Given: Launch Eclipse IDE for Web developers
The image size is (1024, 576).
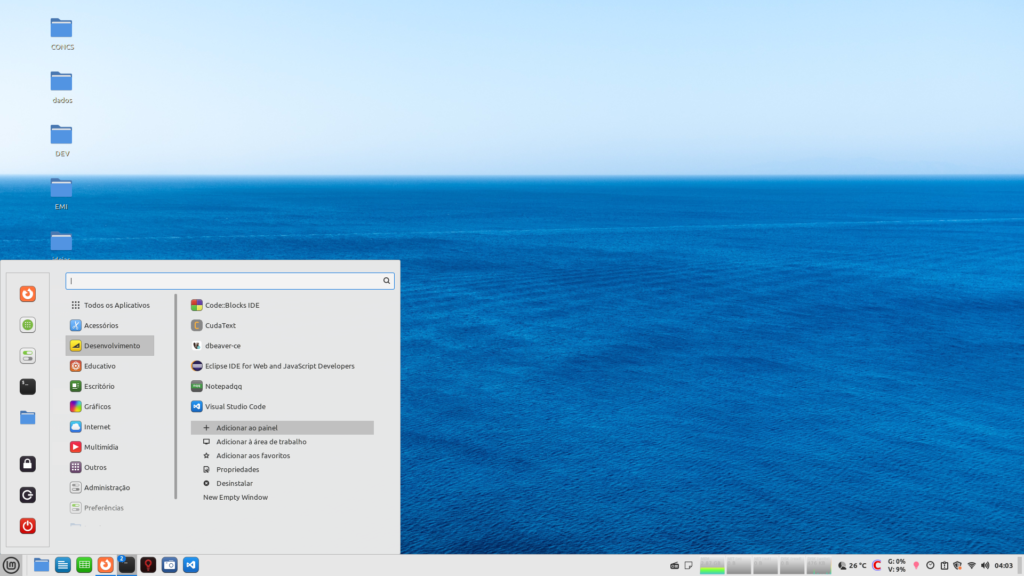Looking at the screenshot, I should [x=279, y=366].
